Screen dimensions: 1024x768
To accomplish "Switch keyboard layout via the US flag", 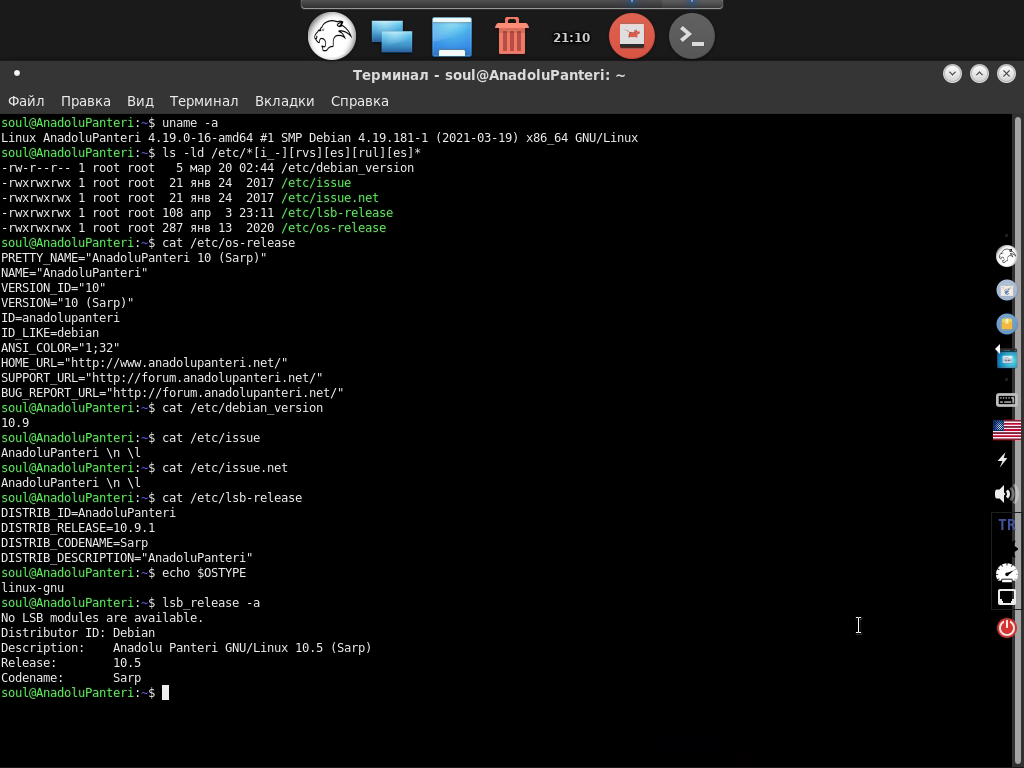I will pyautogui.click(x=1006, y=430).
